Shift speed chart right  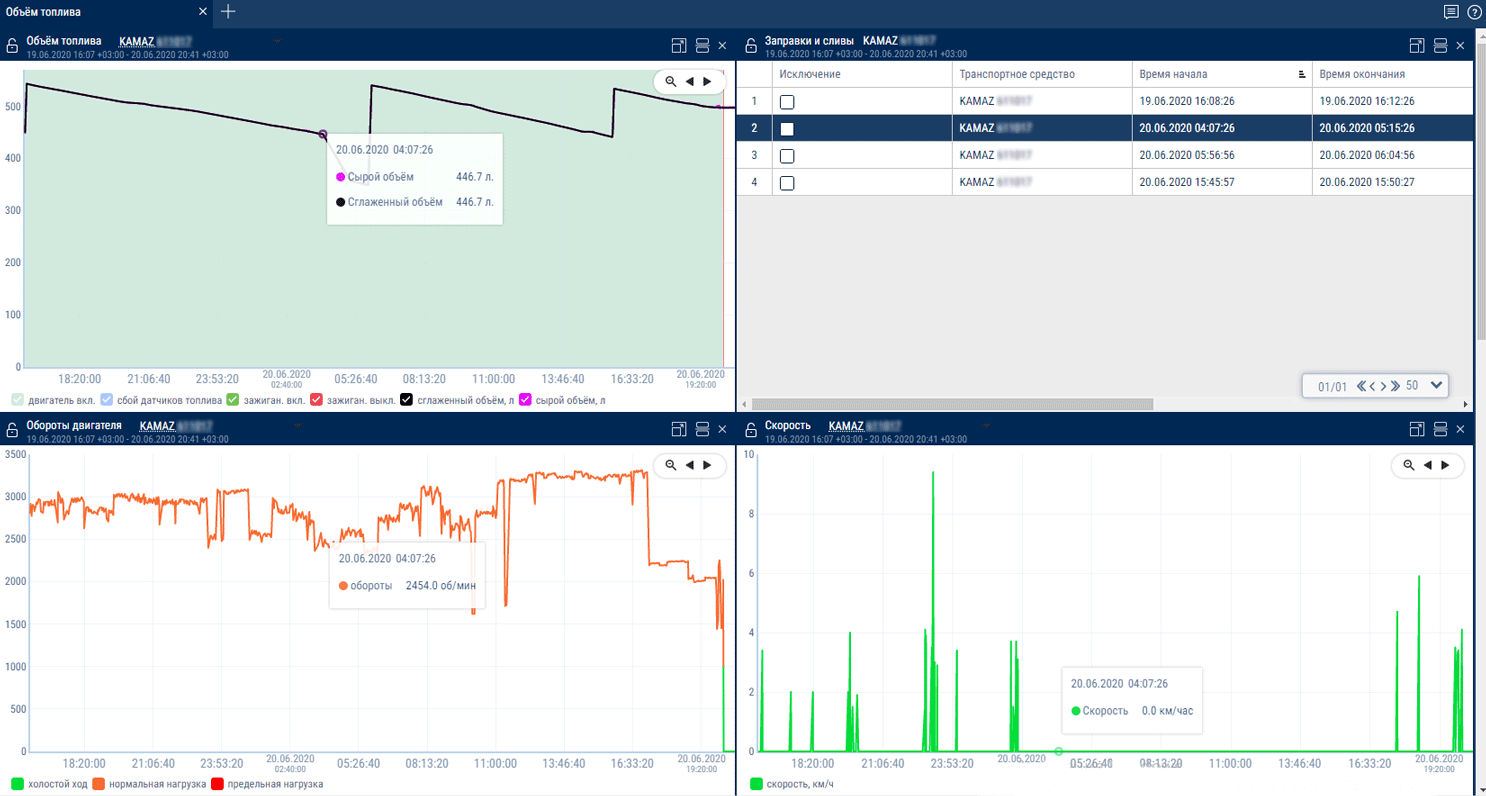tap(1445, 465)
